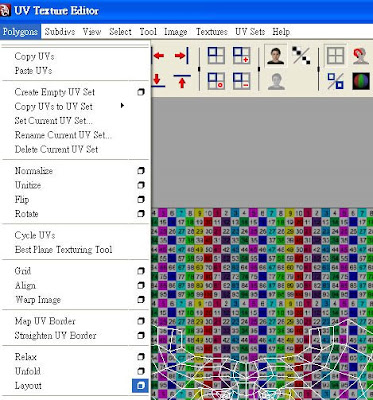Toggle the pixel snap icon
This screenshot has height=400, width=373.
[335, 81]
